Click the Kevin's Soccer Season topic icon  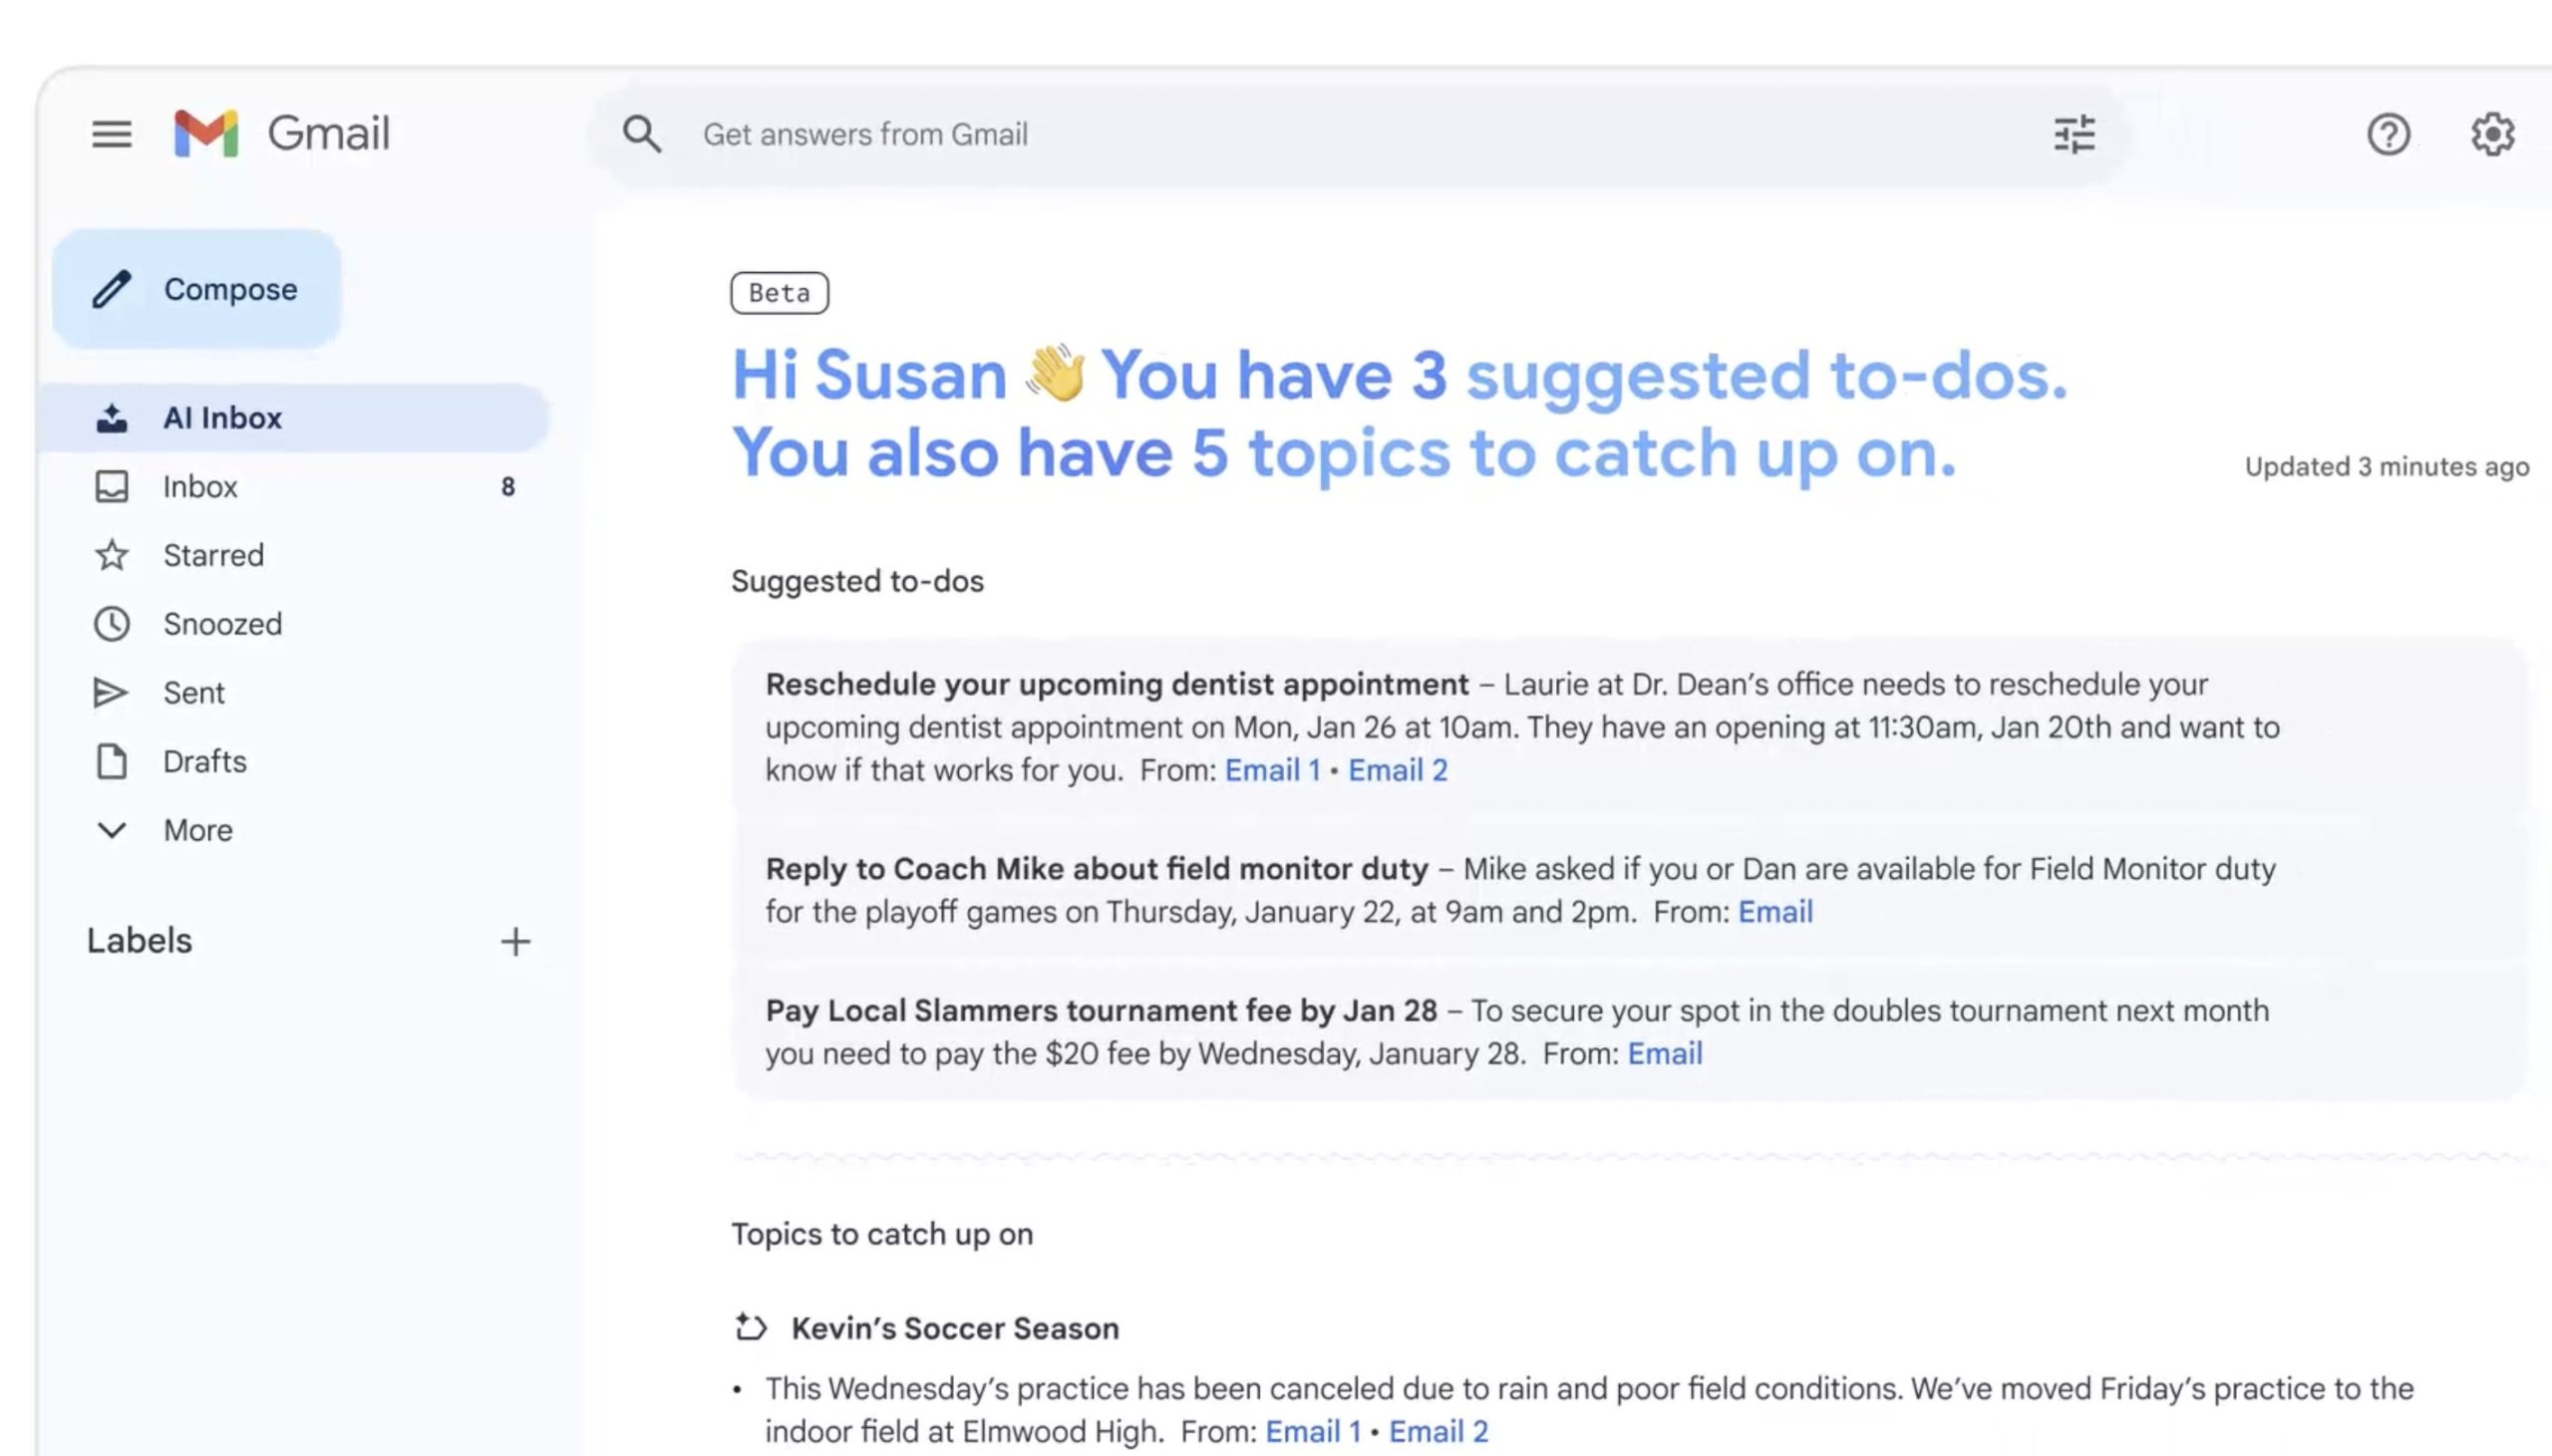coord(751,1327)
